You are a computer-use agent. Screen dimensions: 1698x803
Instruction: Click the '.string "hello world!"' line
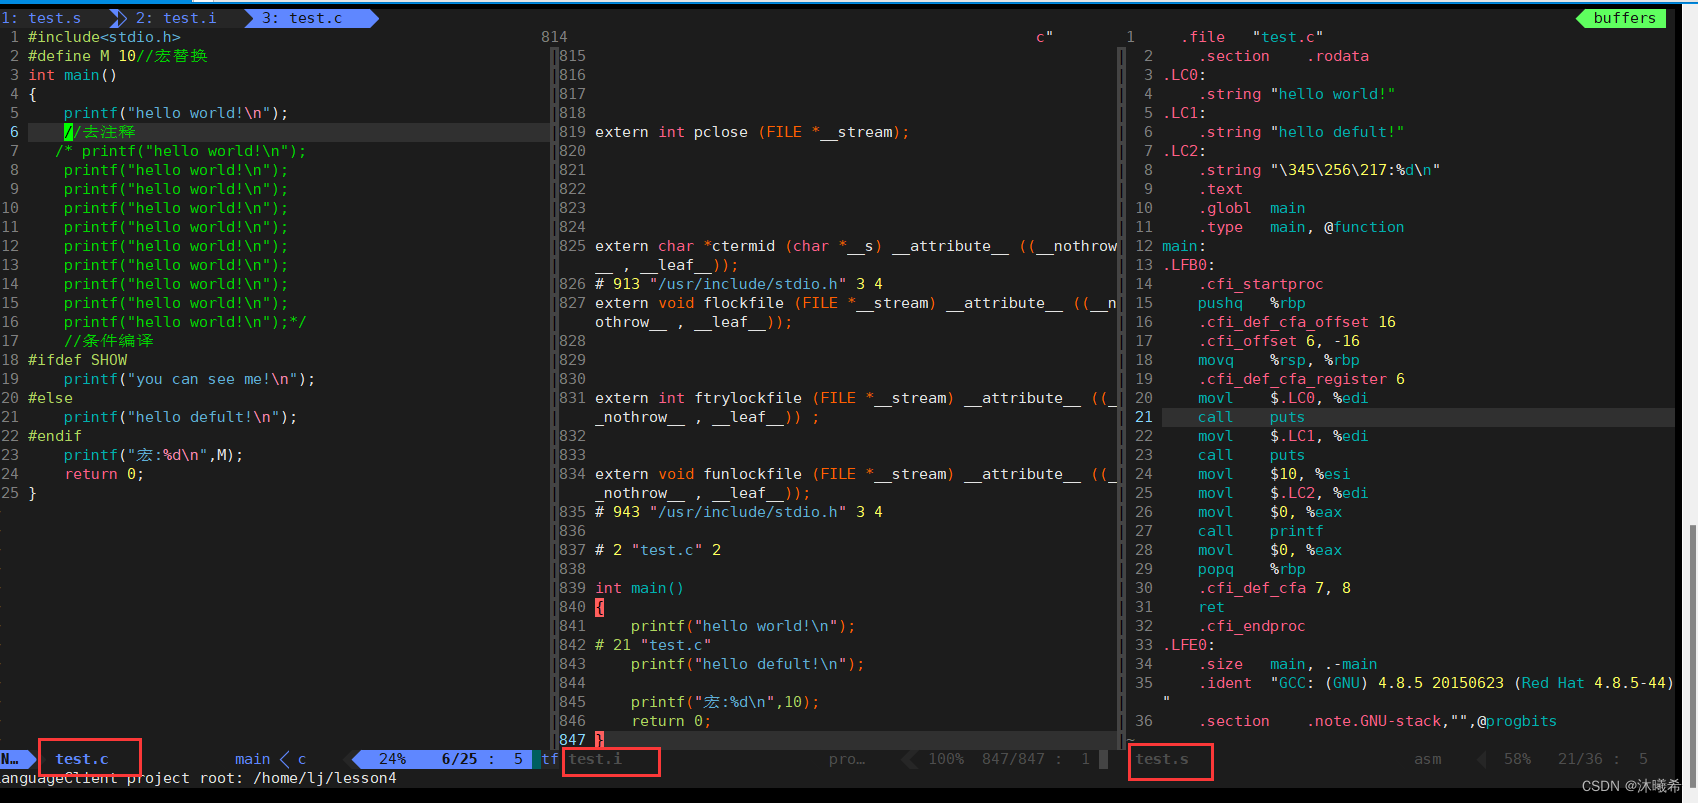[1297, 94]
